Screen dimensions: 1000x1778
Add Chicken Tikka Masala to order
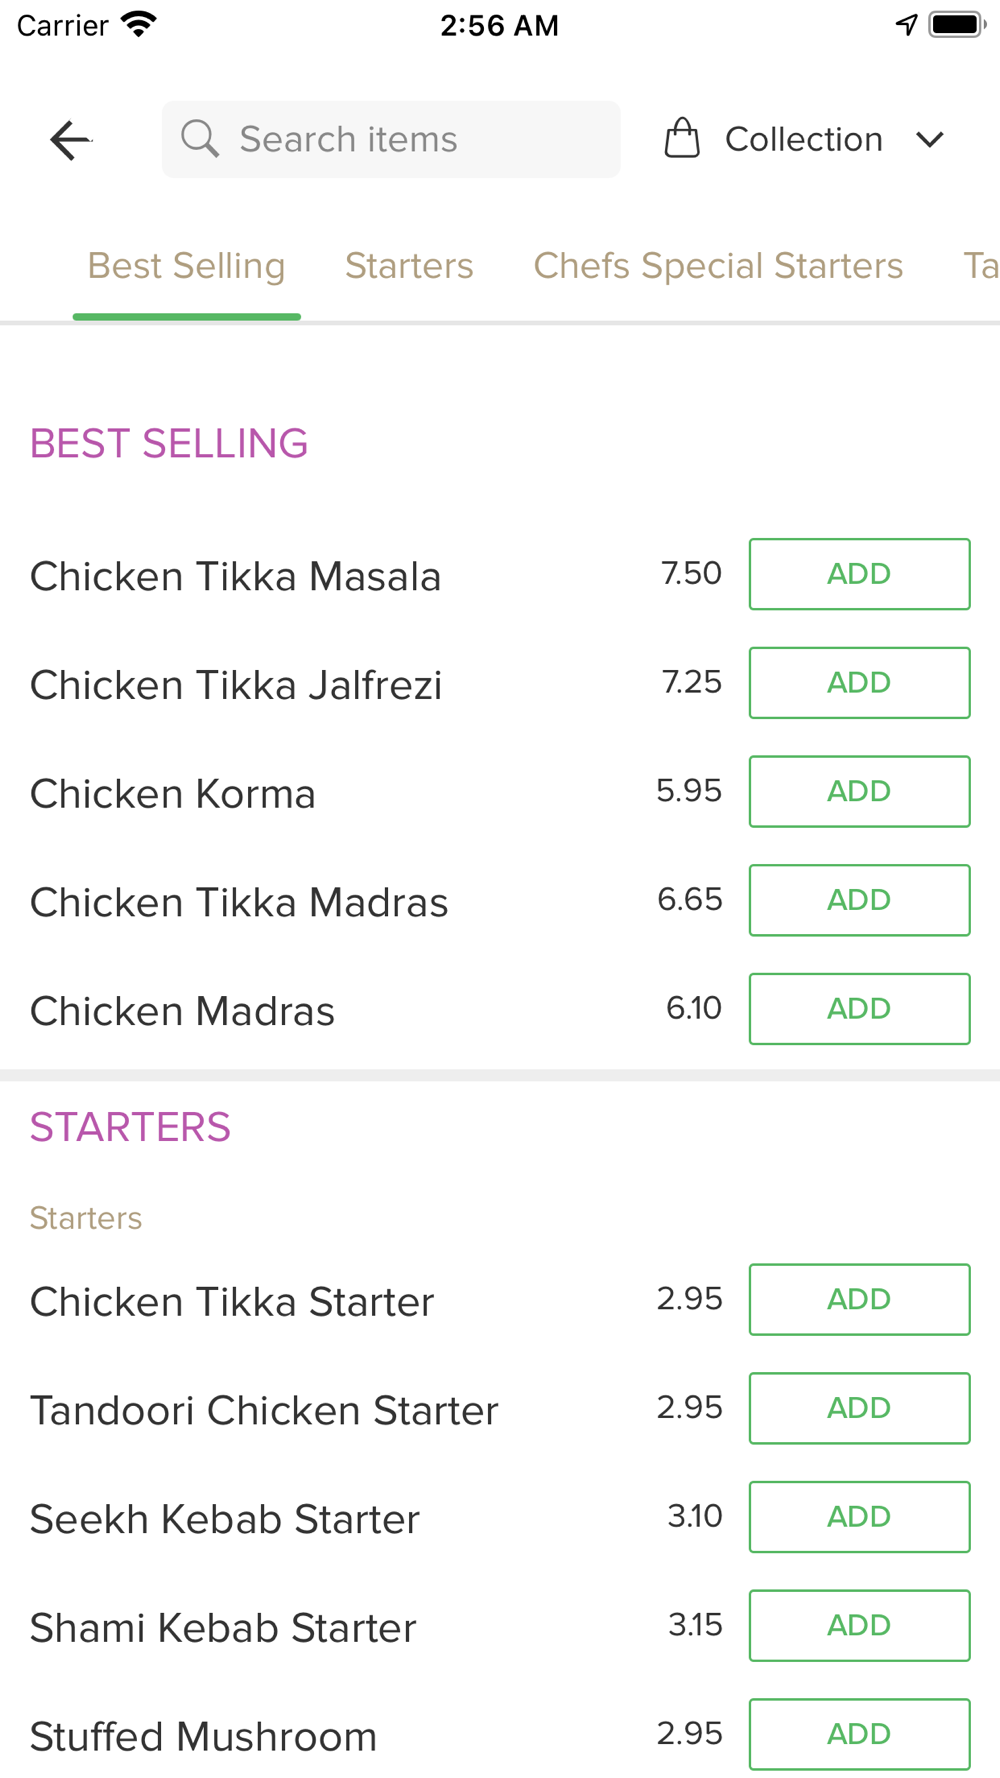coord(859,574)
